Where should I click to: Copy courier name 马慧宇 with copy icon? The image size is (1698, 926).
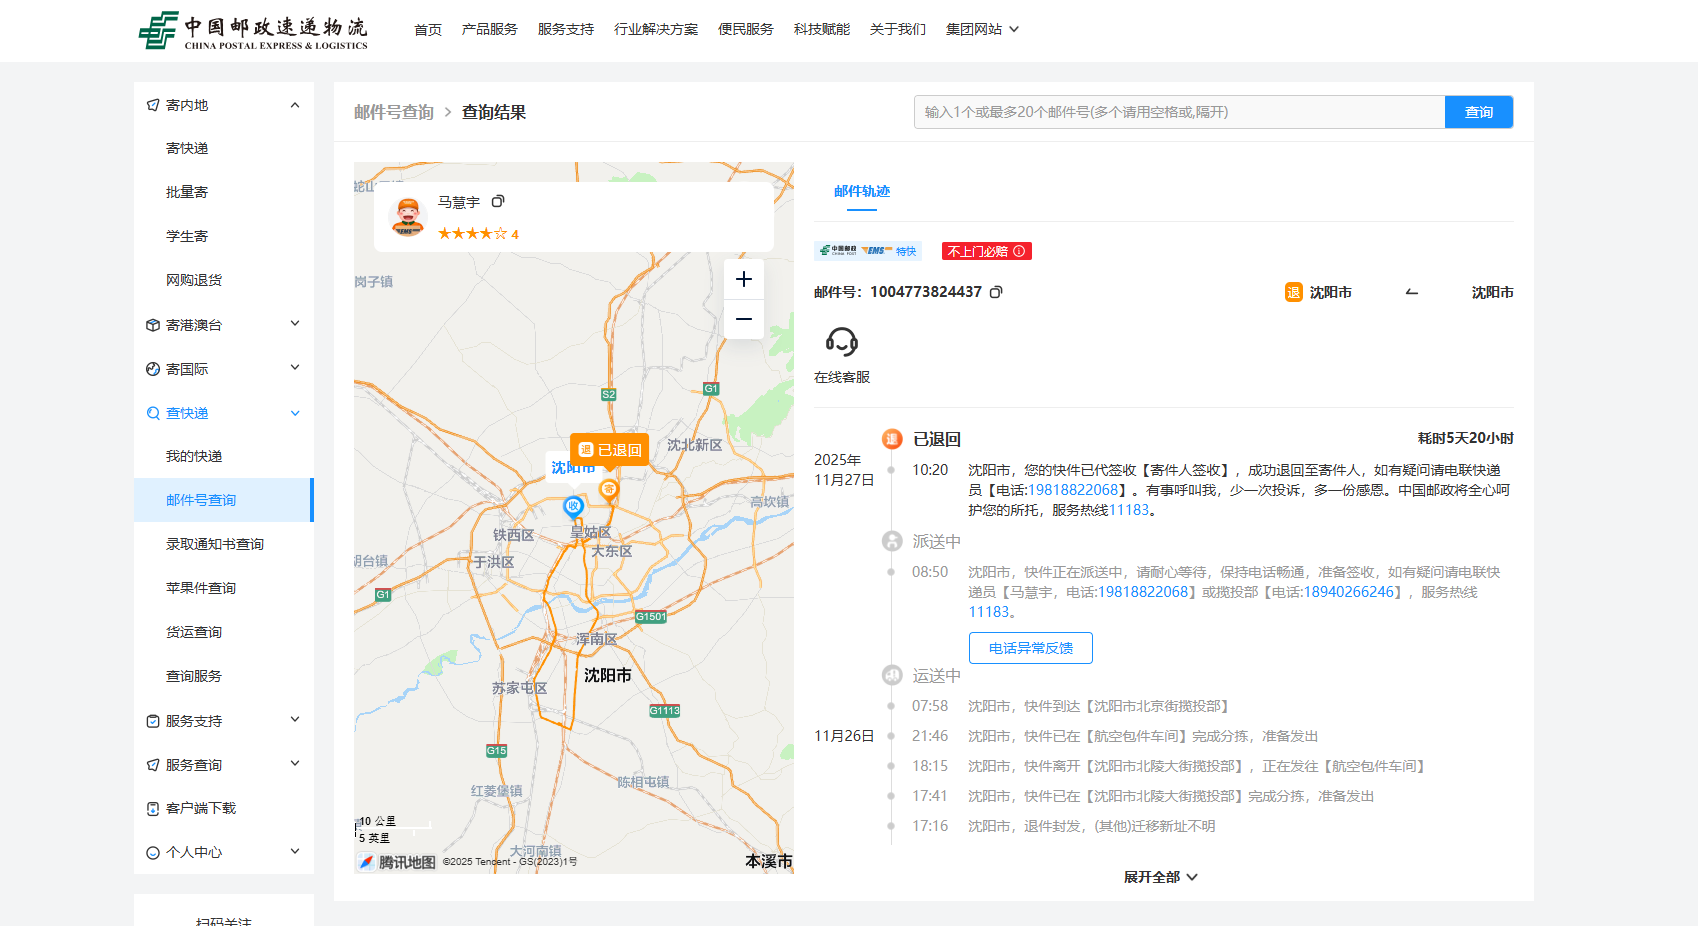click(x=498, y=202)
